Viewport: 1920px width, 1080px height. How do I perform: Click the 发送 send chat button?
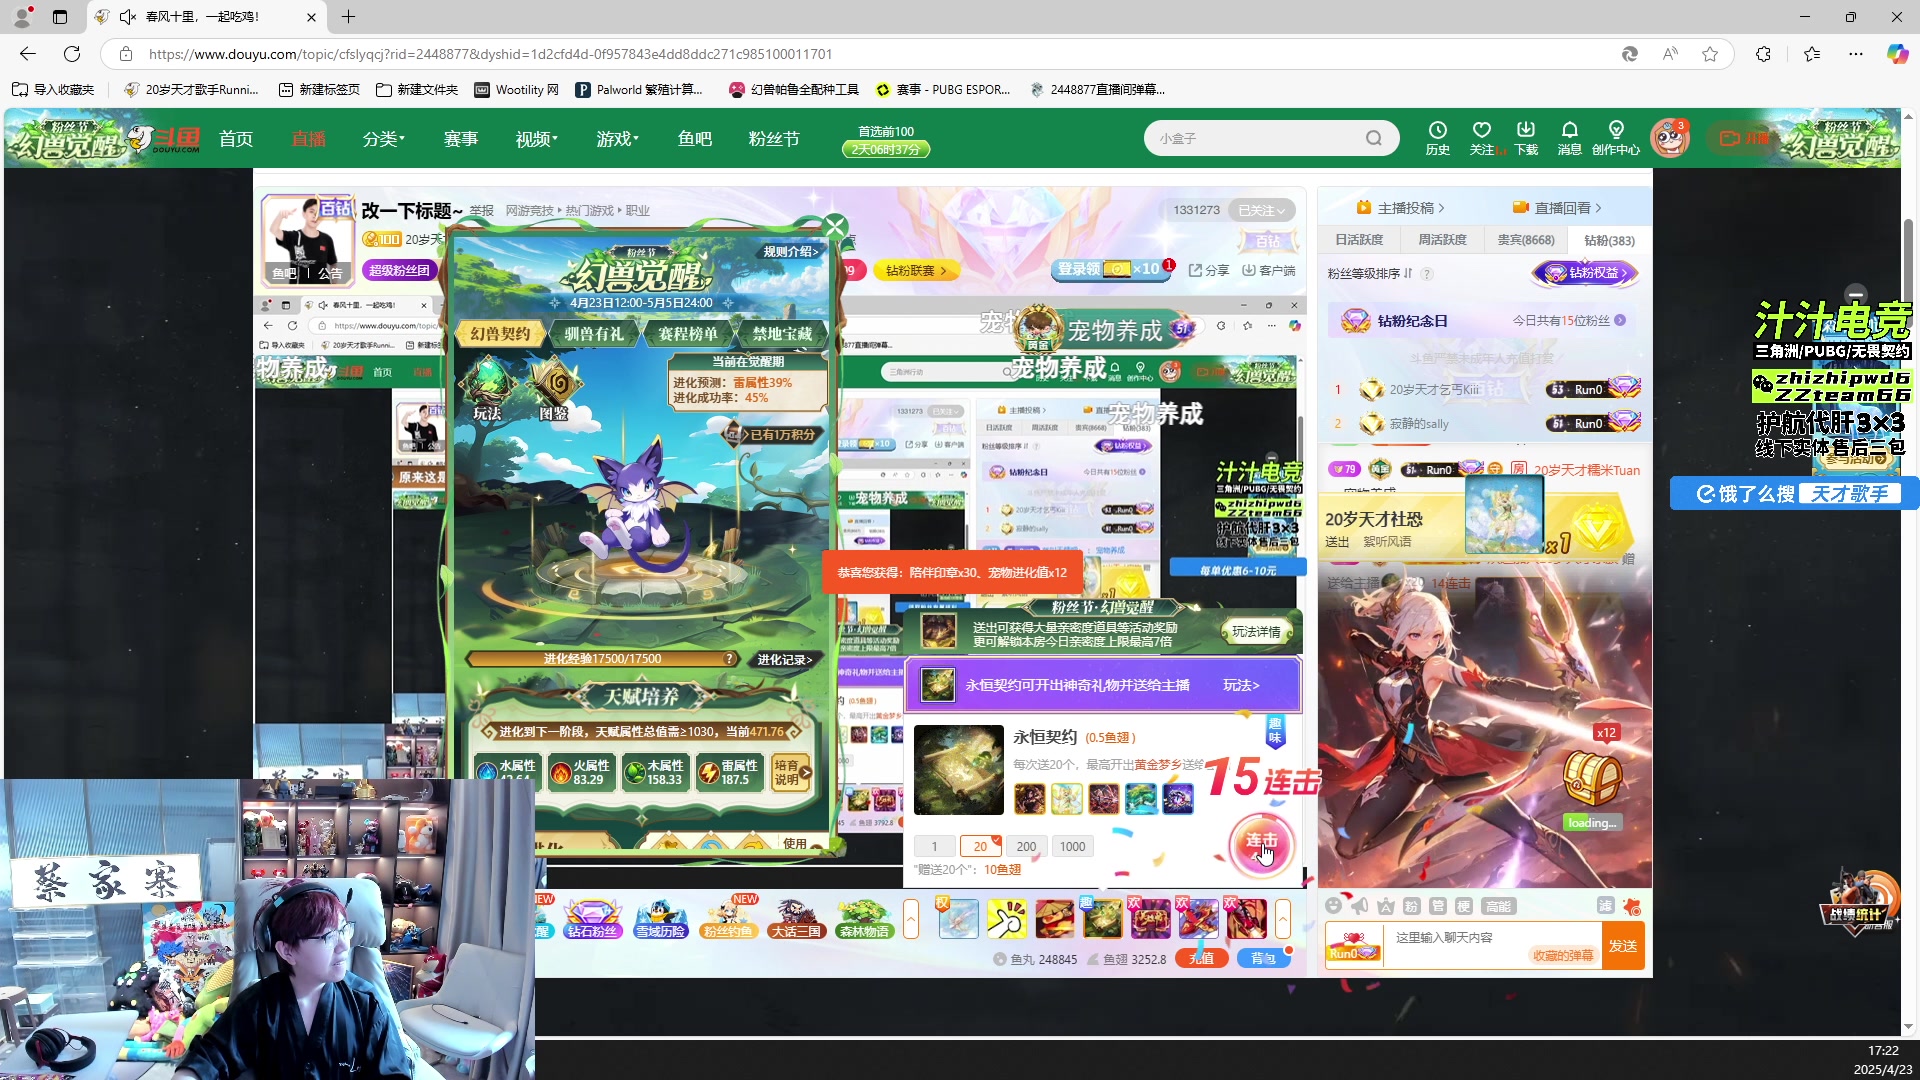(x=1623, y=946)
